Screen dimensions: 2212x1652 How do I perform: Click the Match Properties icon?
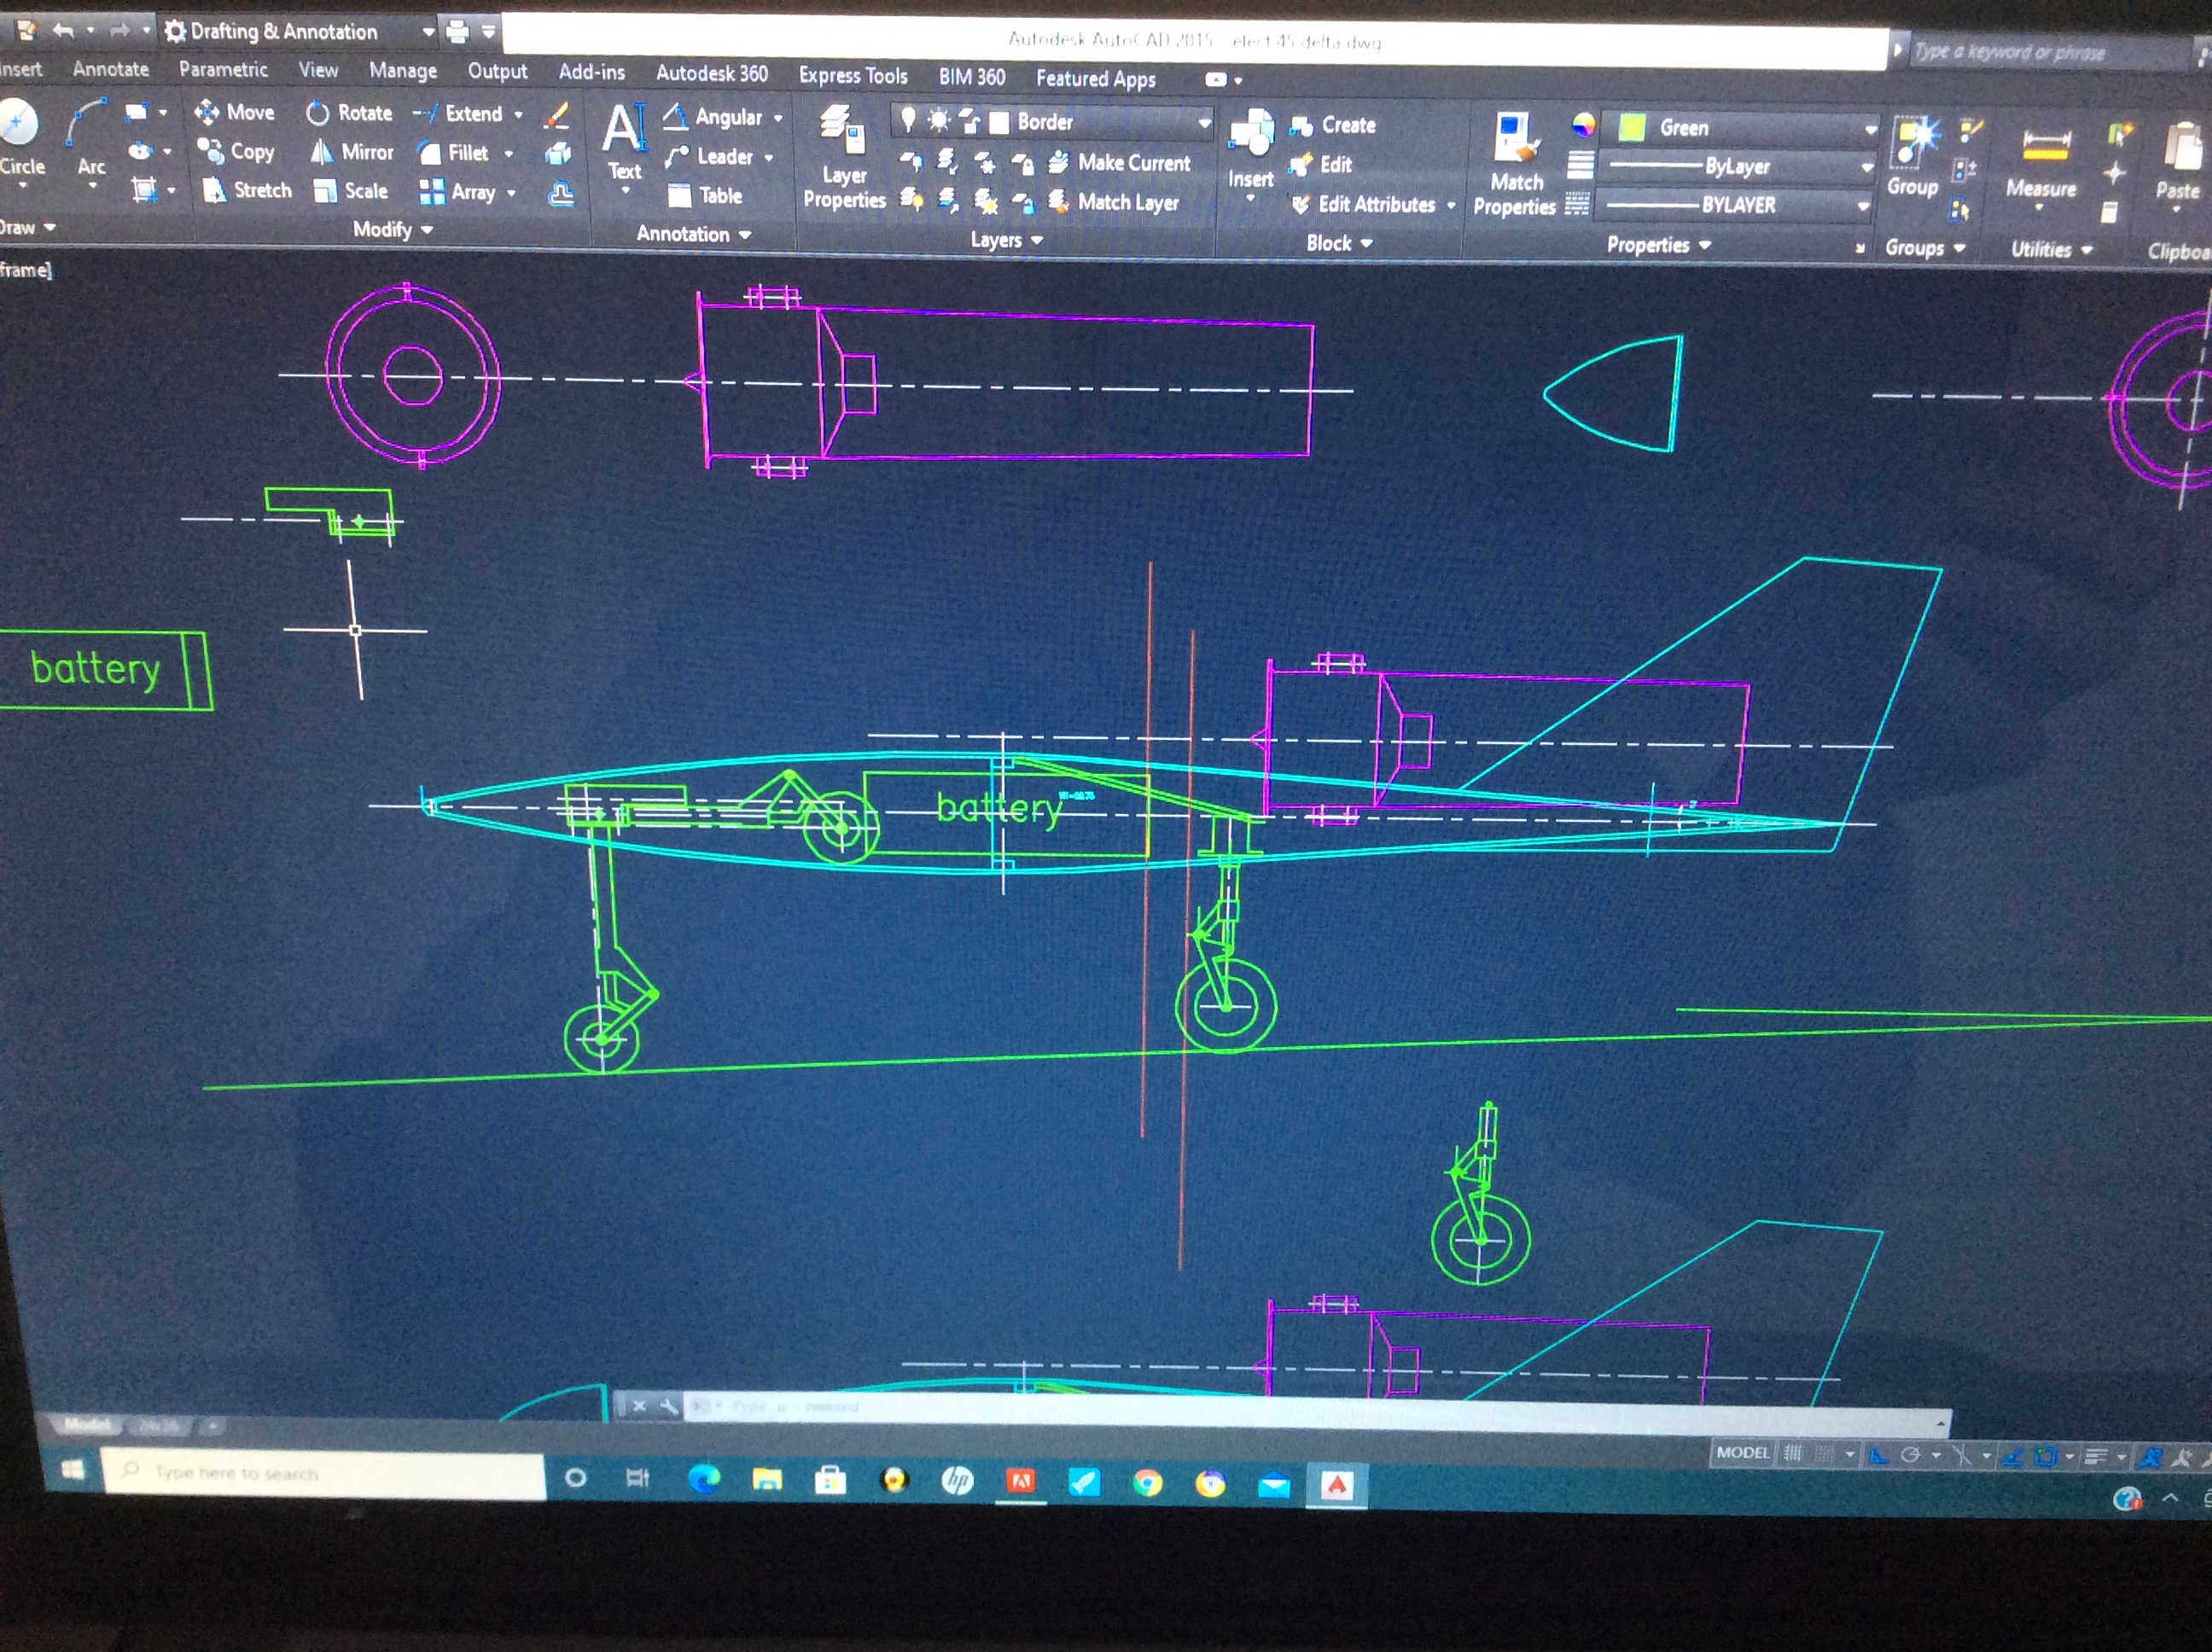coord(1515,139)
